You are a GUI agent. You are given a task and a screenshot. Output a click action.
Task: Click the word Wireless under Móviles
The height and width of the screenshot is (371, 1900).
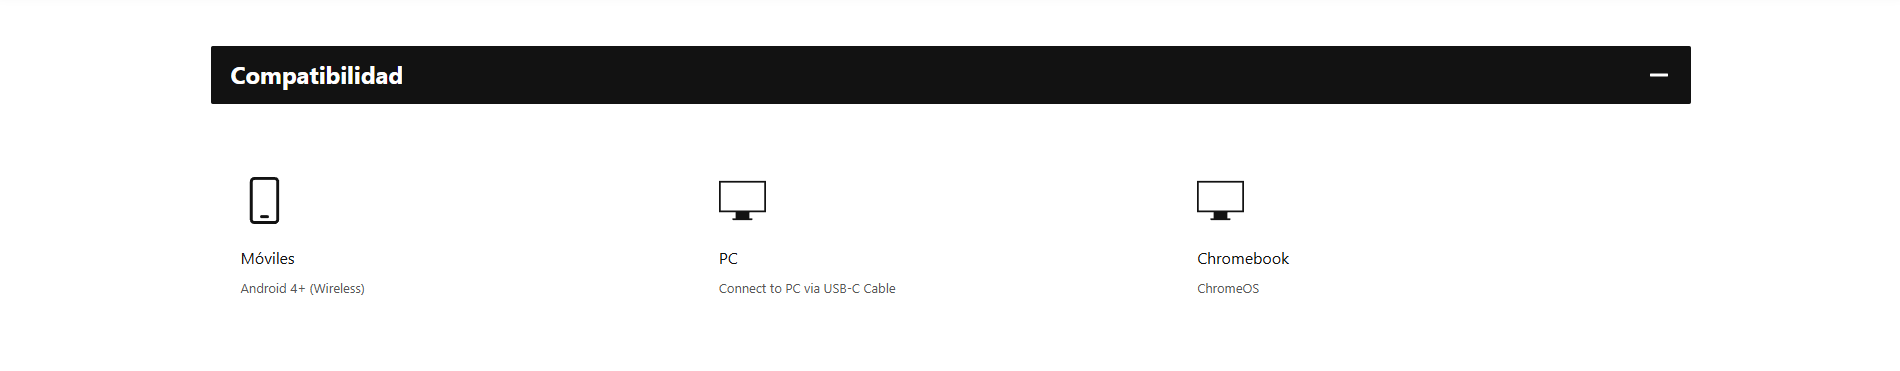(337, 288)
